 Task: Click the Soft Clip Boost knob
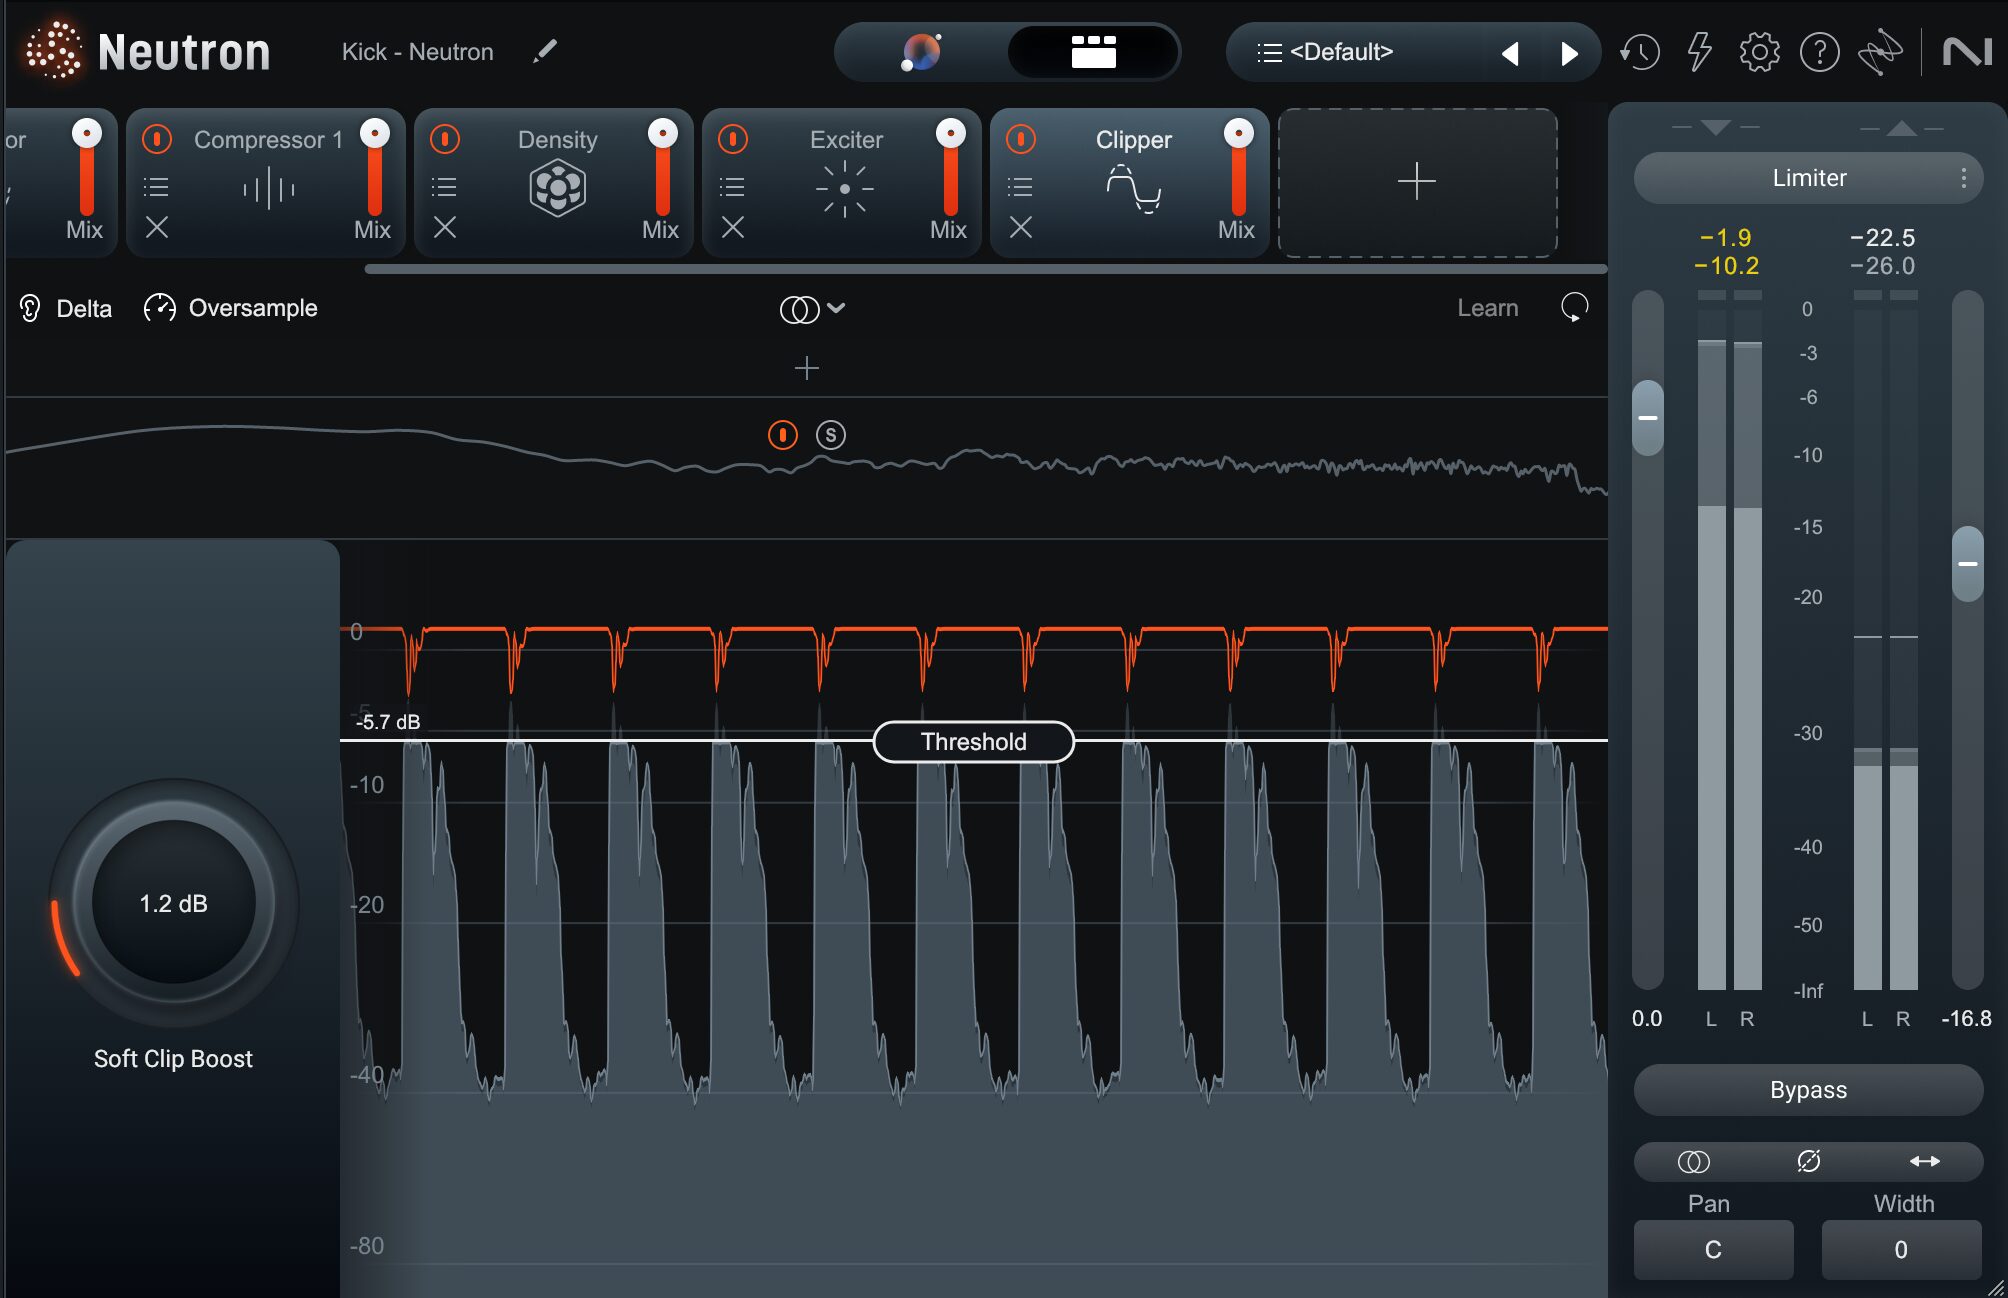(x=173, y=903)
